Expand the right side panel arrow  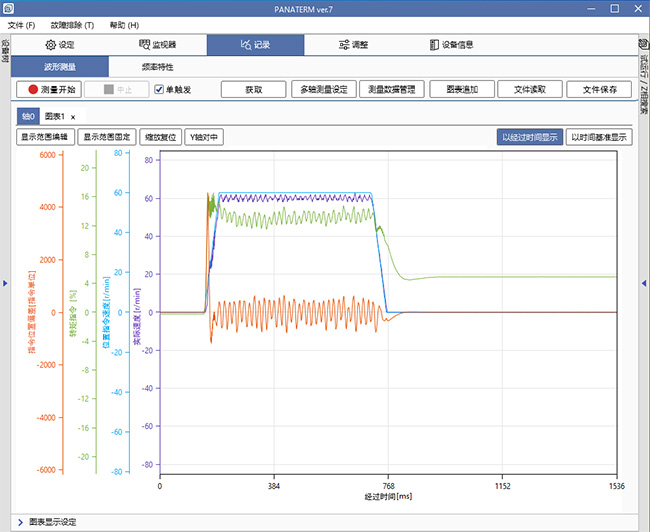(x=644, y=285)
